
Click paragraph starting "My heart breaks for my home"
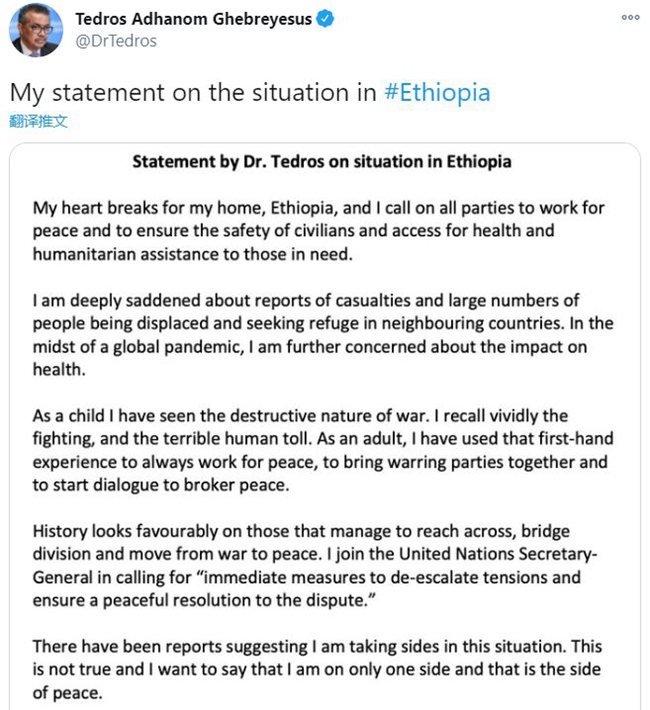(318, 231)
